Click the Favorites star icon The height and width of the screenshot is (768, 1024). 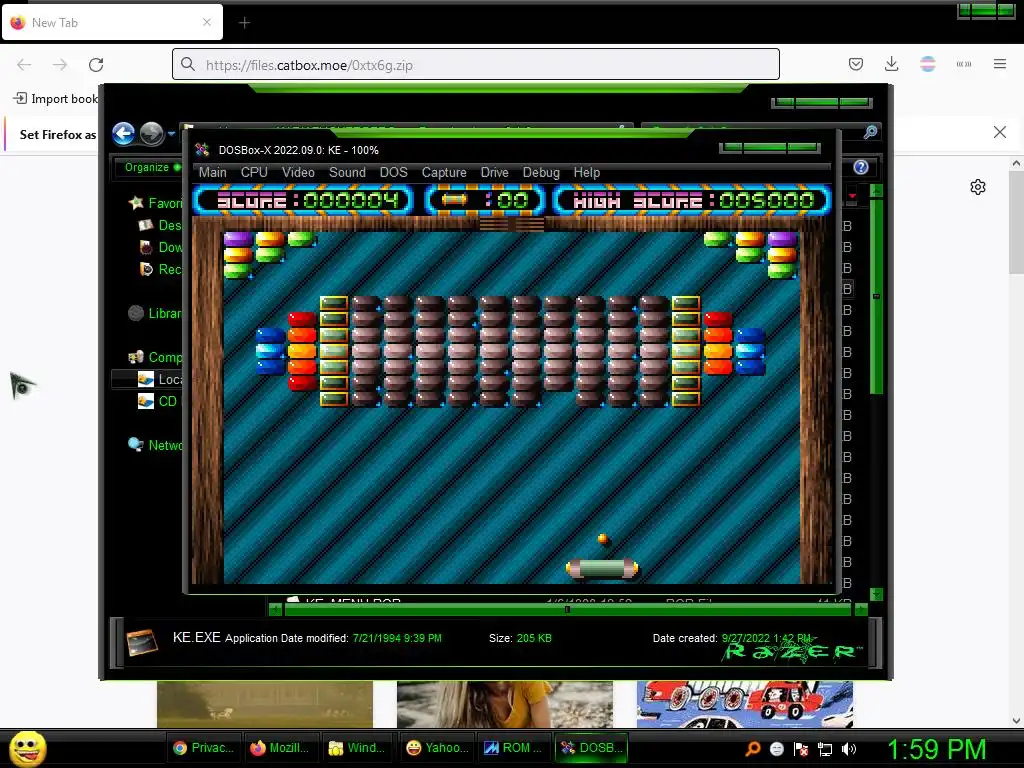[x=136, y=203]
